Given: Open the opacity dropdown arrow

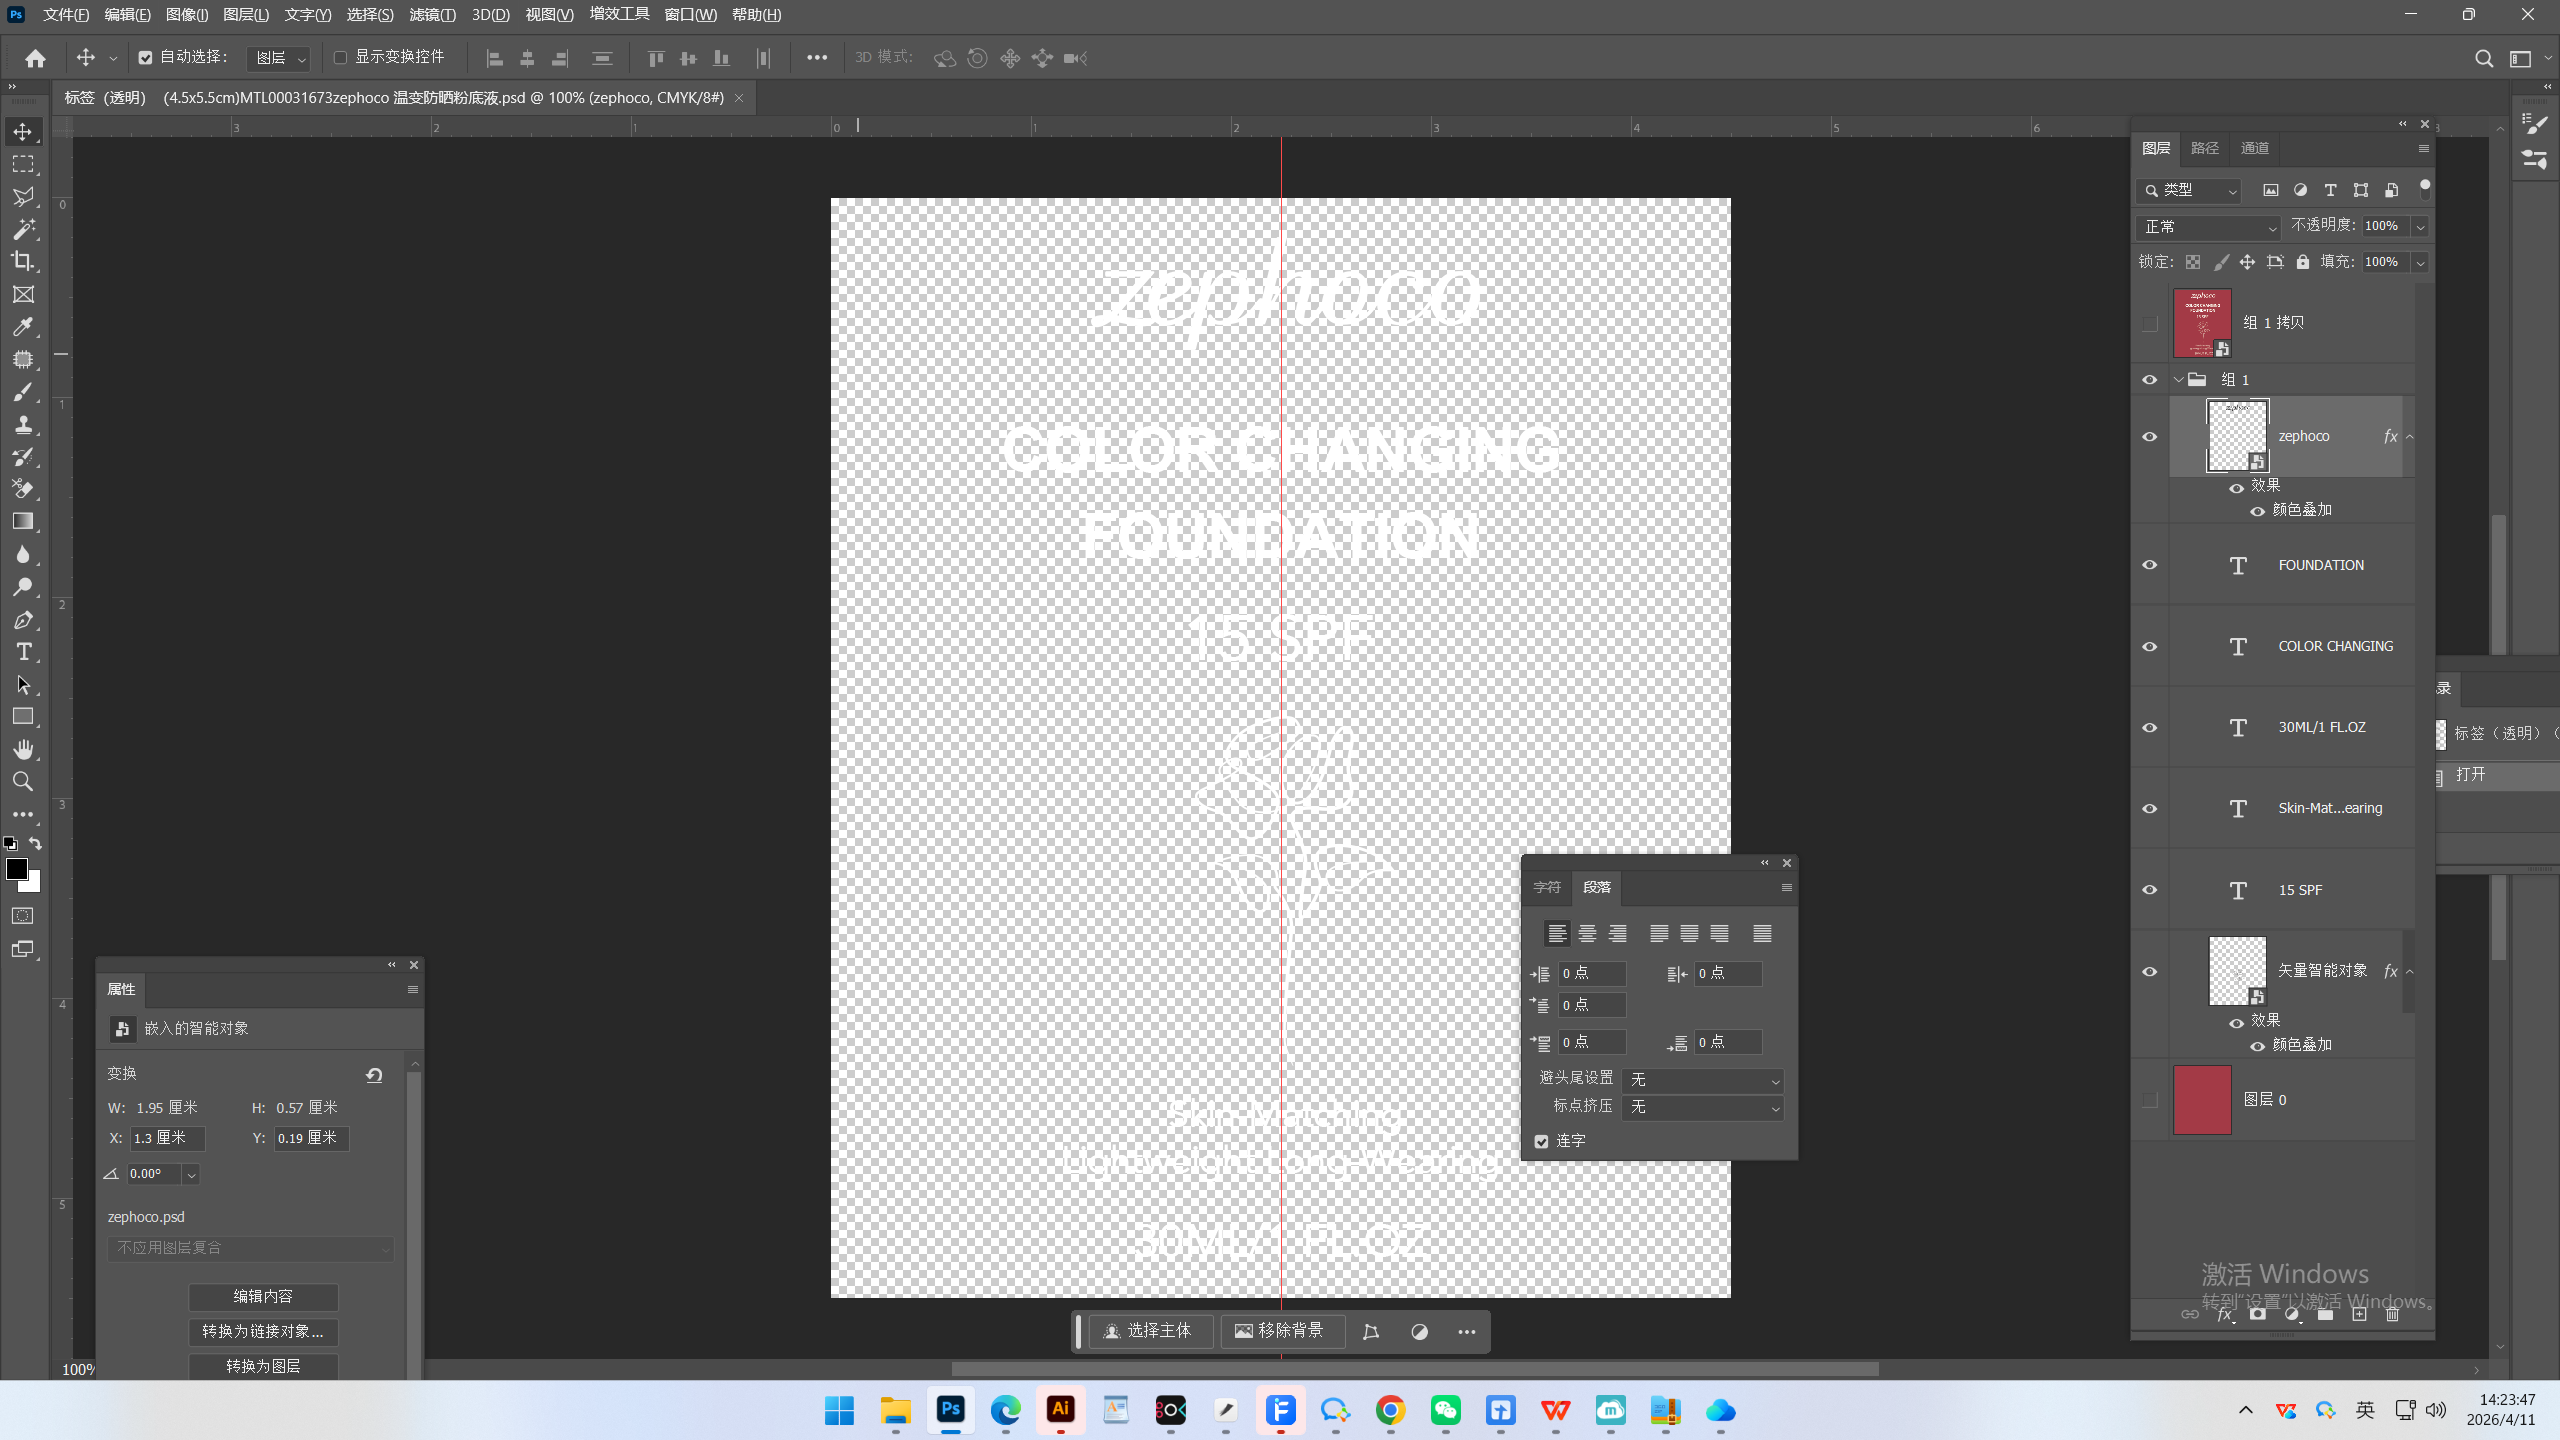Looking at the screenshot, I should click(x=2420, y=227).
